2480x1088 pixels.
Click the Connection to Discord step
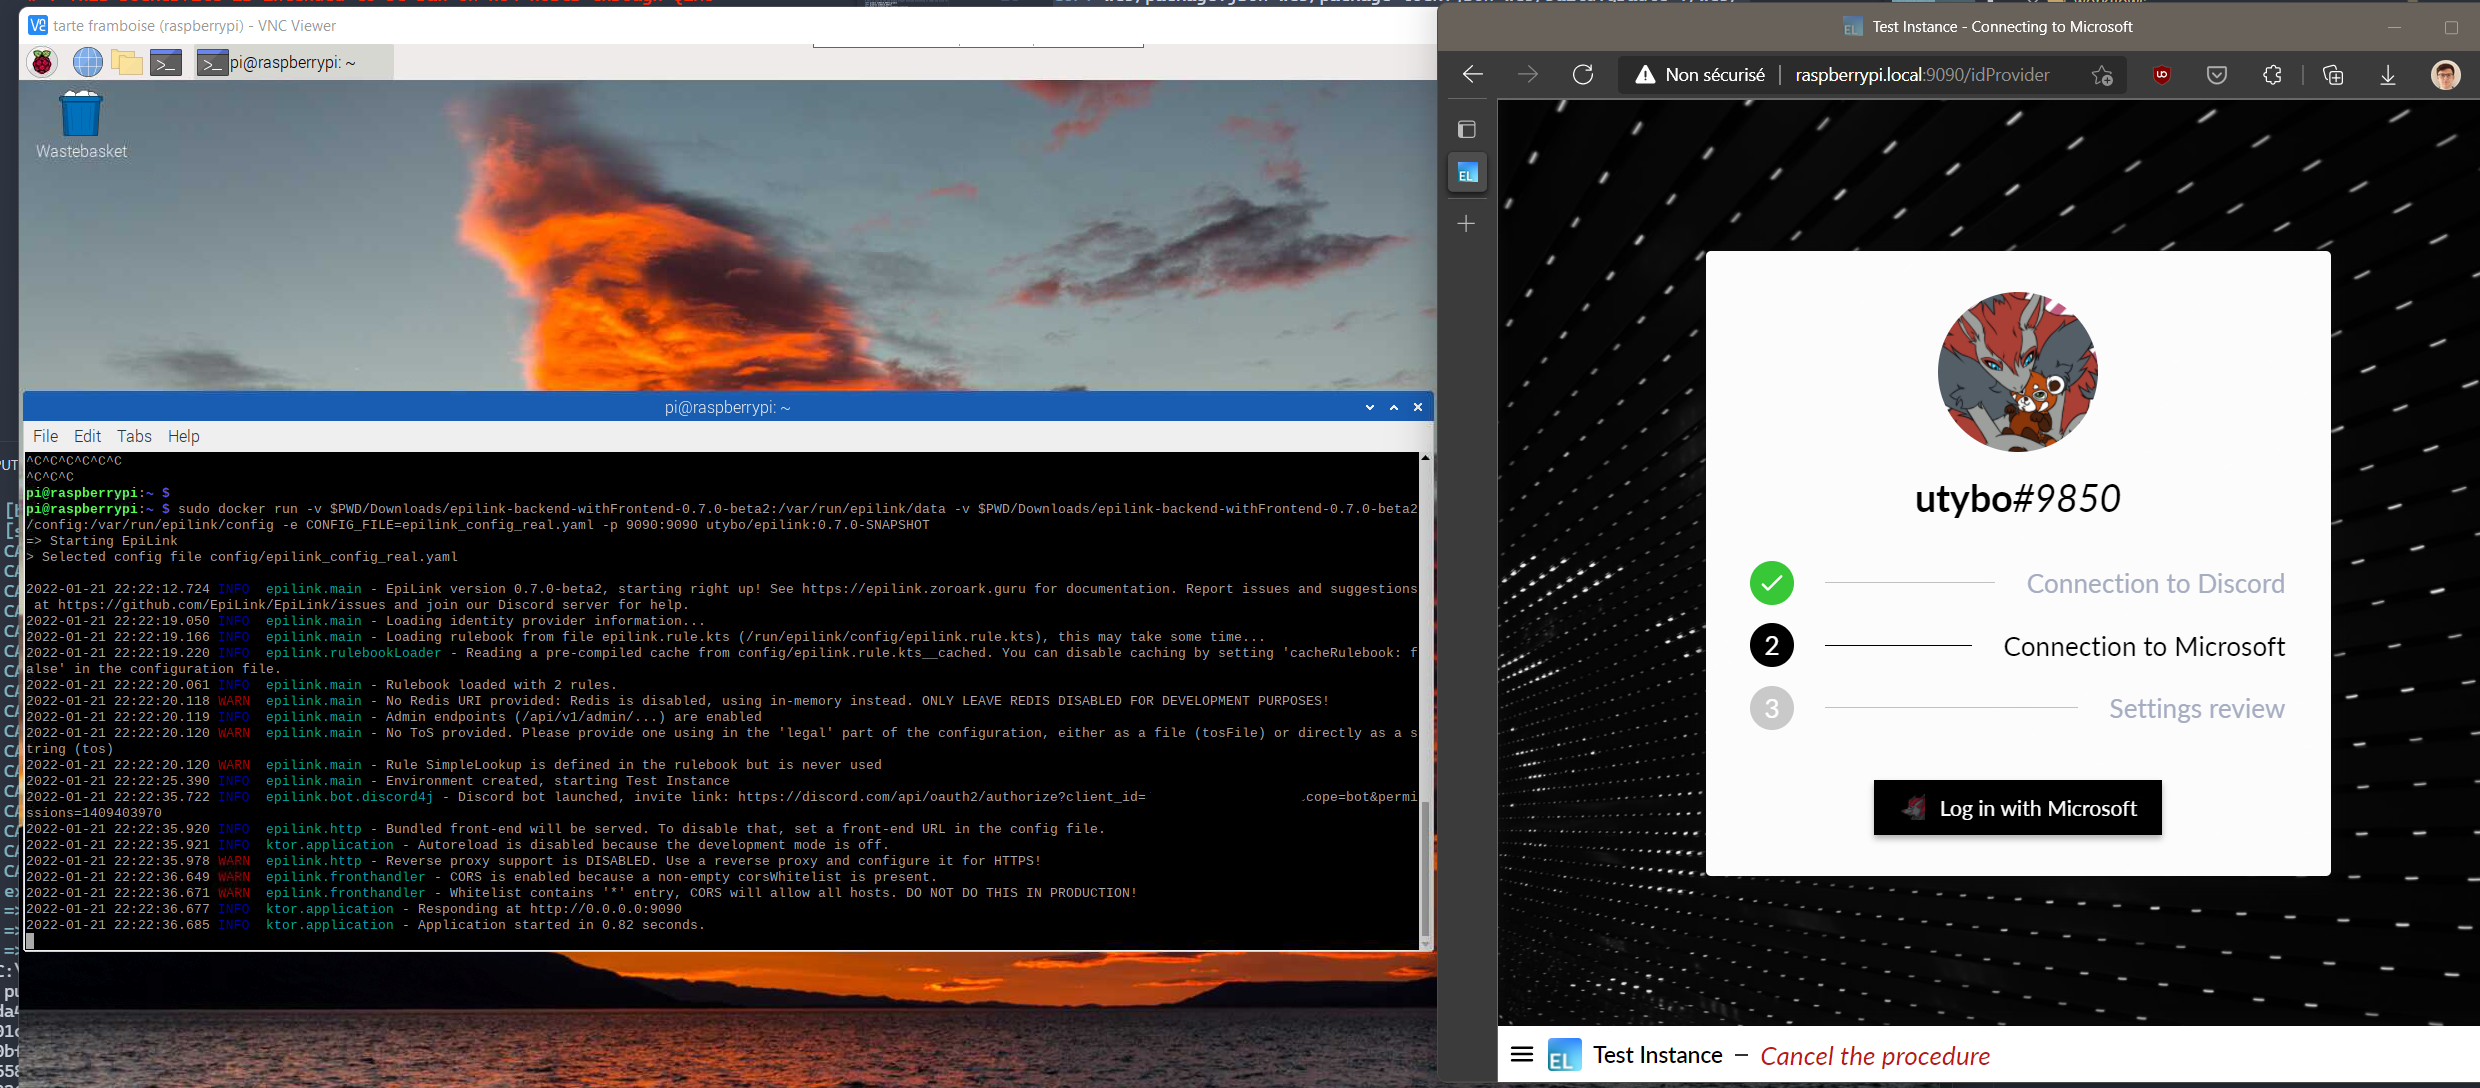coord(2017,584)
